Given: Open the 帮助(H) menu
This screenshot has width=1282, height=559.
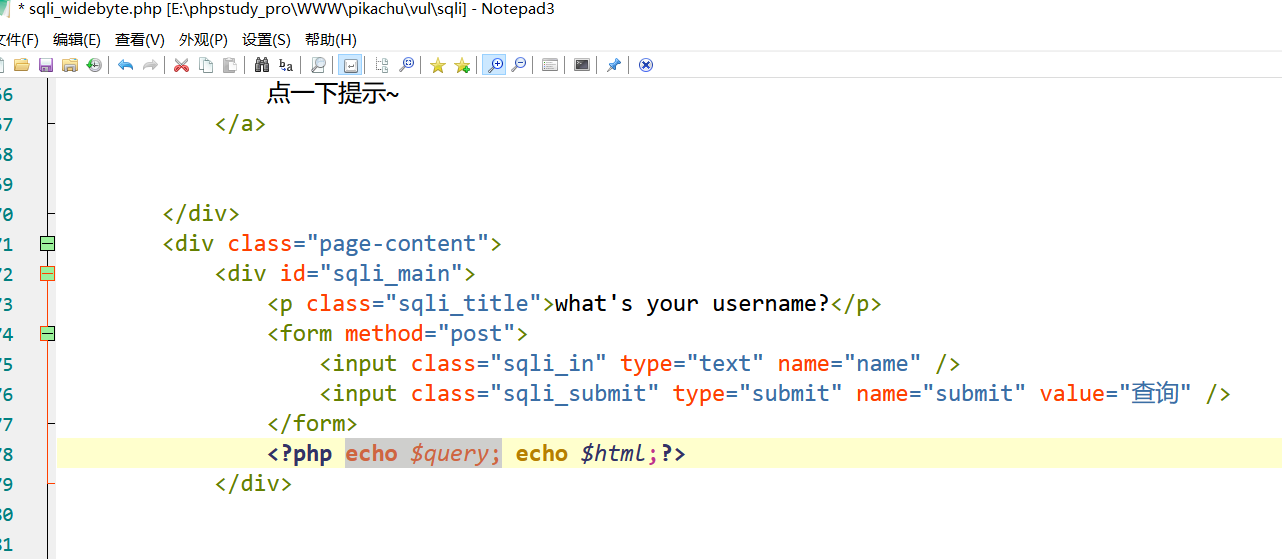Looking at the screenshot, I should pyautogui.click(x=331, y=40).
